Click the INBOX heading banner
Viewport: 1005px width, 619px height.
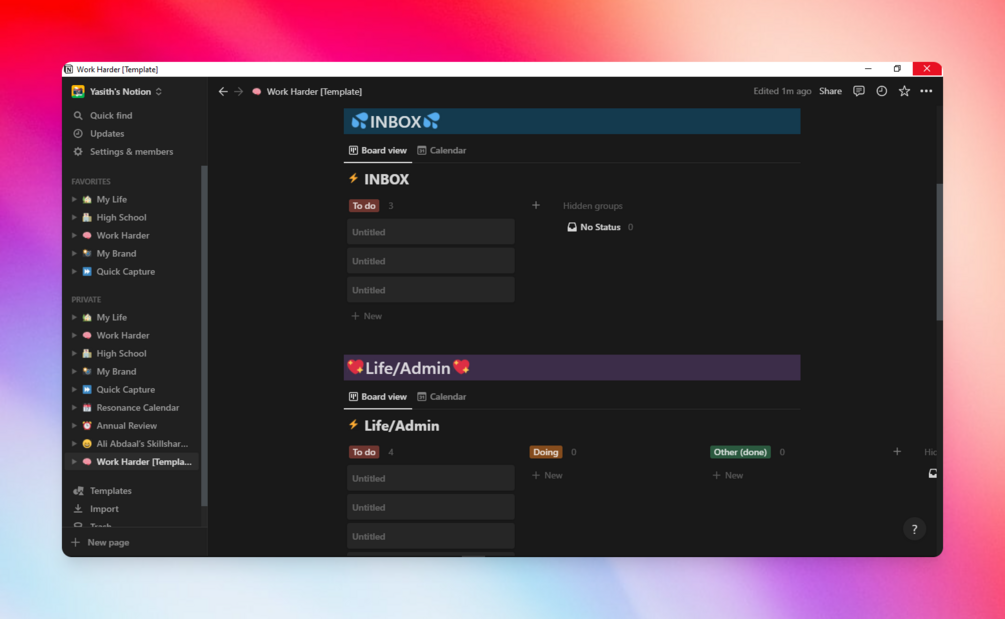click(572, 121)
